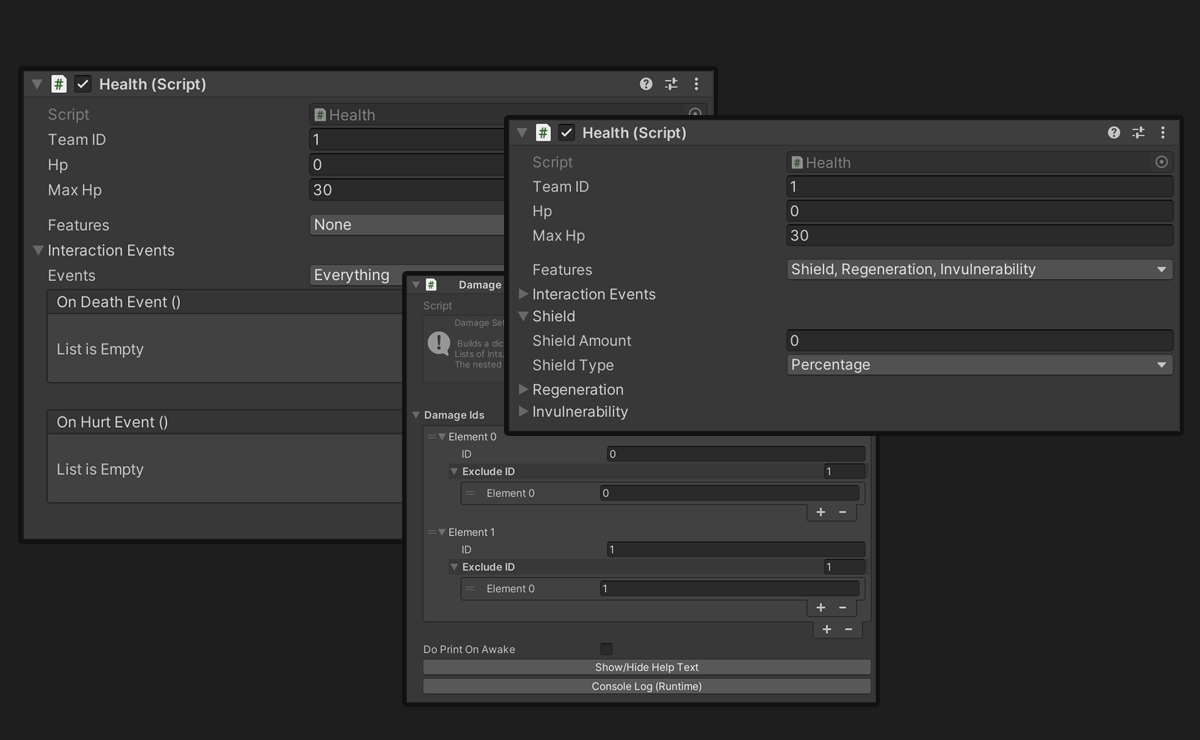1200x740 pixels.
Task: Enable Do Print On Awake checkbox
Action: [x=606, y=649]
